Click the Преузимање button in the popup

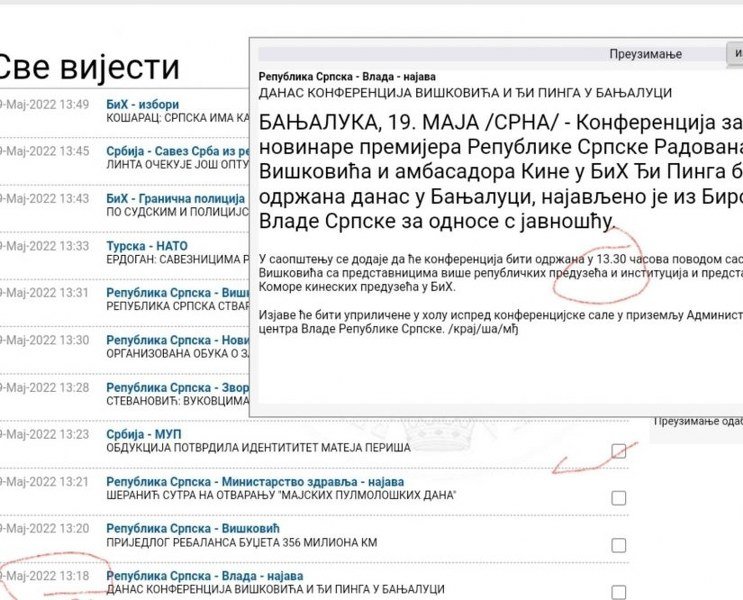click(x=645, y=53)
